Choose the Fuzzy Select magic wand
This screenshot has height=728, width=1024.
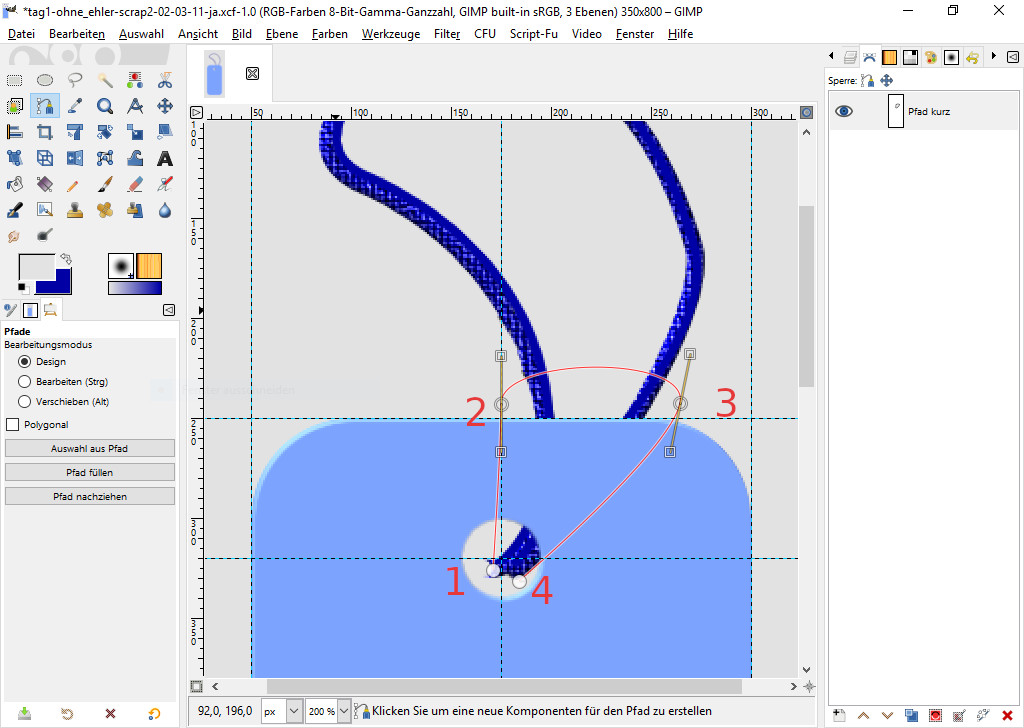(x=105, y=80)
